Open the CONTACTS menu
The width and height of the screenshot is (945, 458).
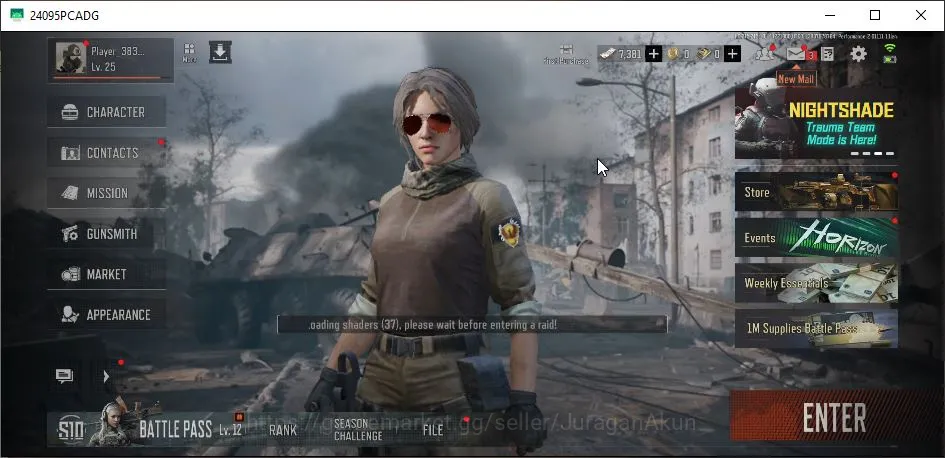[106, 153]
